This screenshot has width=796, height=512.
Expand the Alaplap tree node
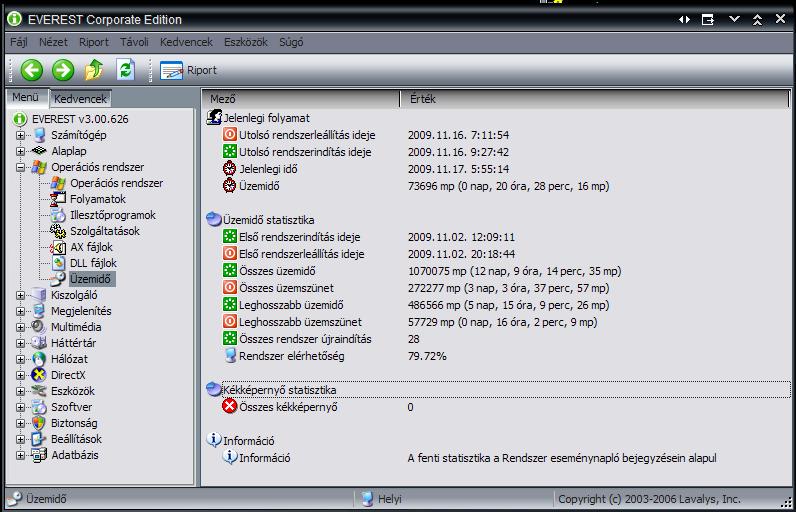tap(20, 151)
